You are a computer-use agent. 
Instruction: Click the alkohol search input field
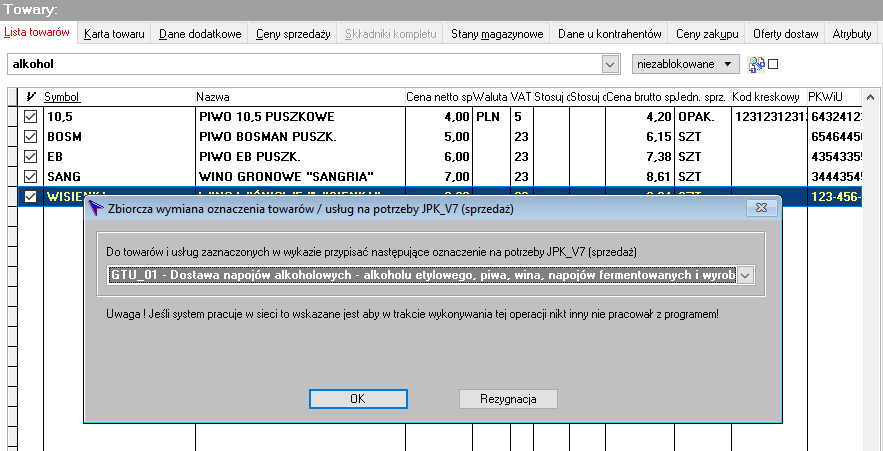[305, 64]
